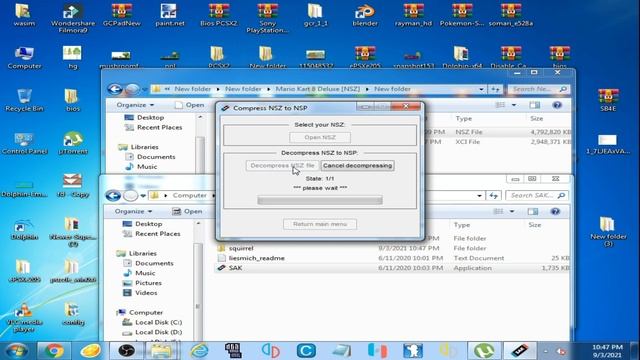Open the view options dropdown in the Mario Kart window

pos(514,105)
